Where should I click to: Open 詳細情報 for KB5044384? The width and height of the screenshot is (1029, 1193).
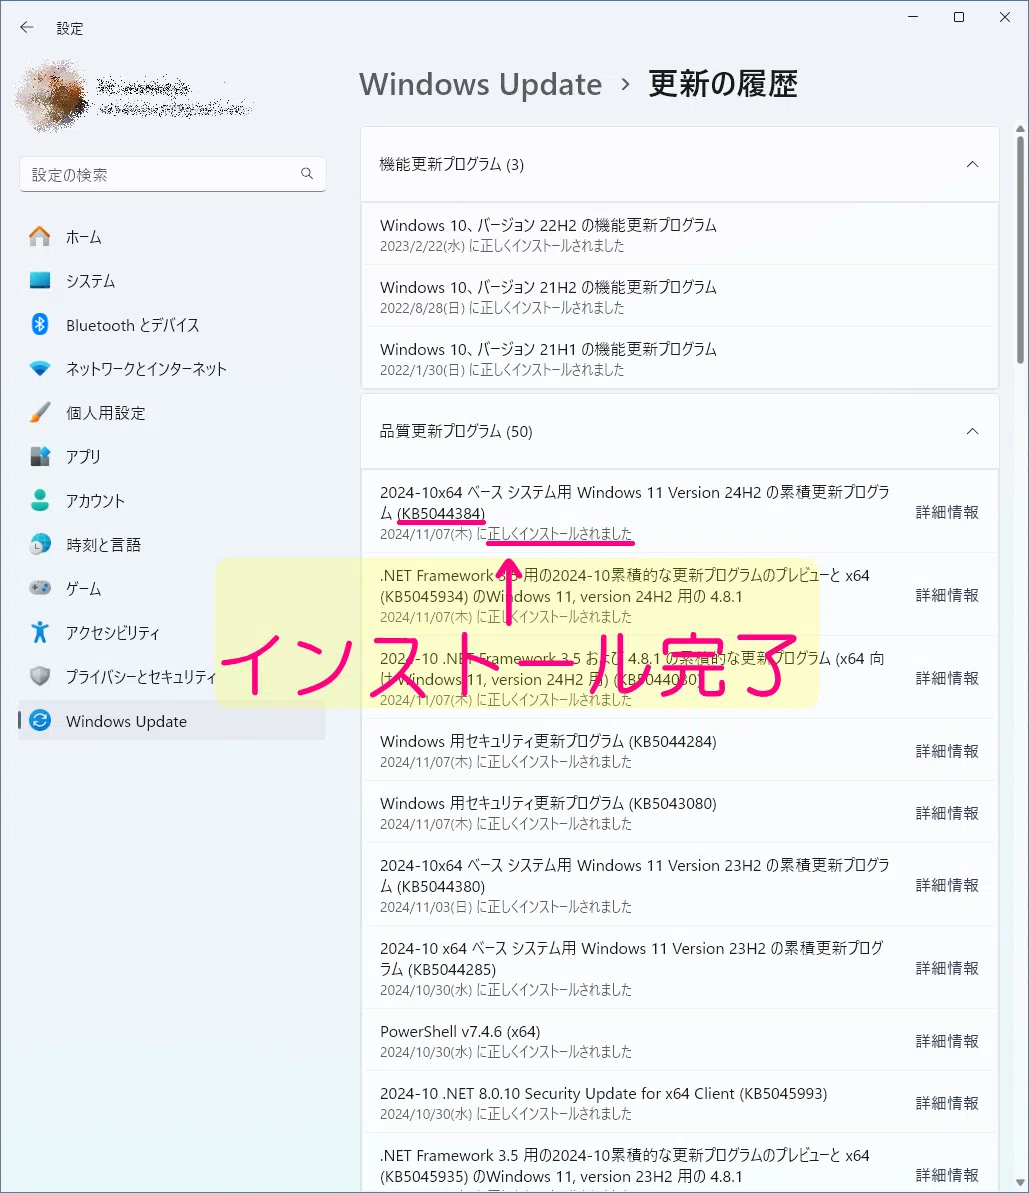pyautogui.click(x=947, y=512)
